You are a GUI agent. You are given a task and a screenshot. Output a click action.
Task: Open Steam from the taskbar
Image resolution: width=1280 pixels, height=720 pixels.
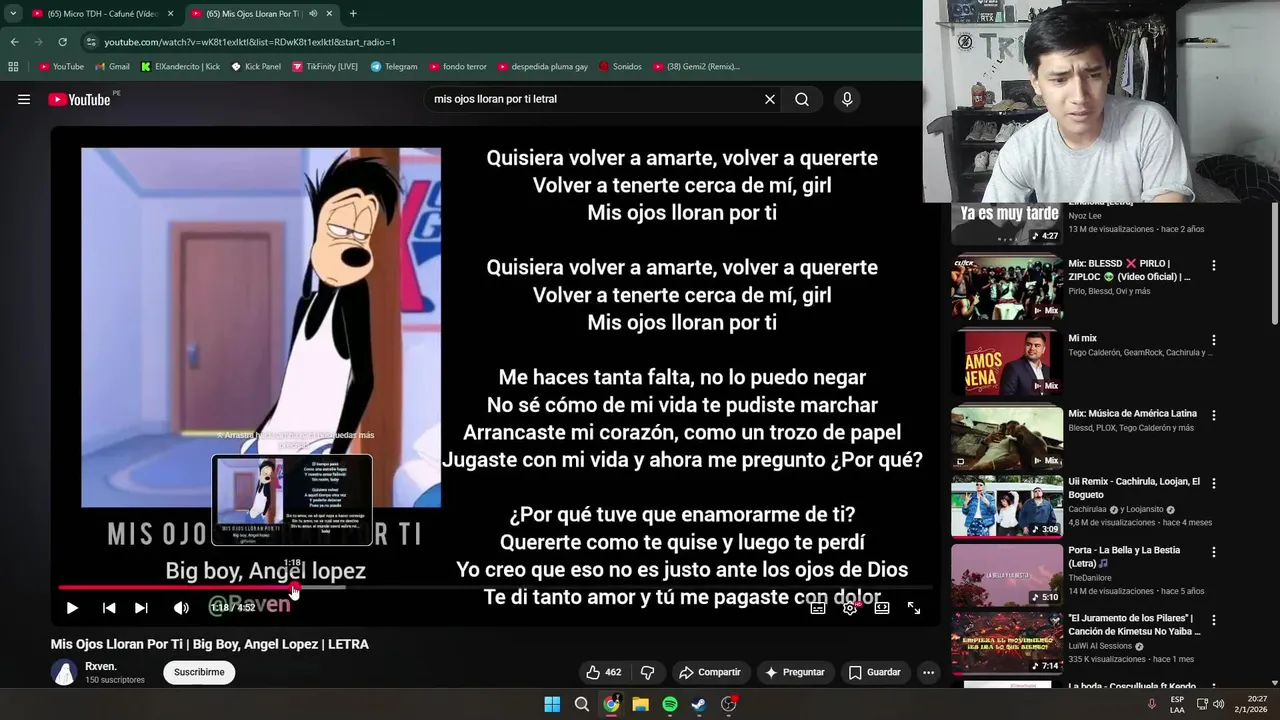coord(699,704)
